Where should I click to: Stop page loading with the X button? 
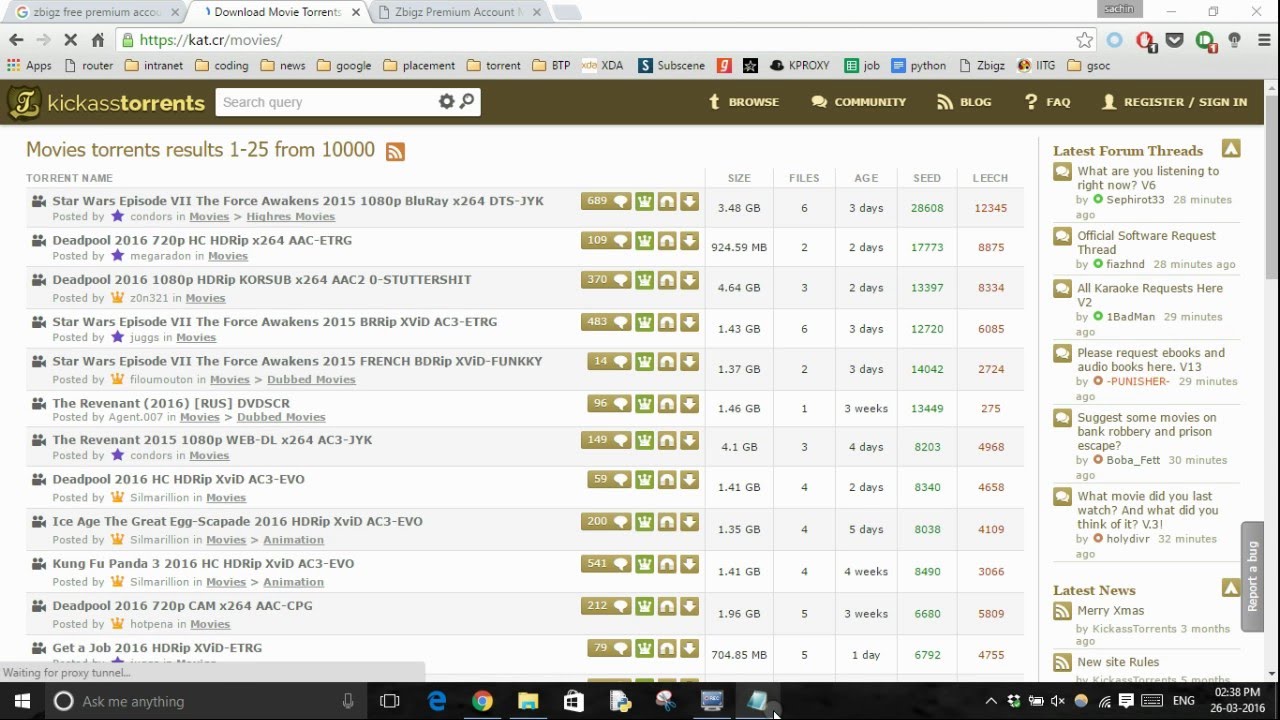[x=70, y=40]
